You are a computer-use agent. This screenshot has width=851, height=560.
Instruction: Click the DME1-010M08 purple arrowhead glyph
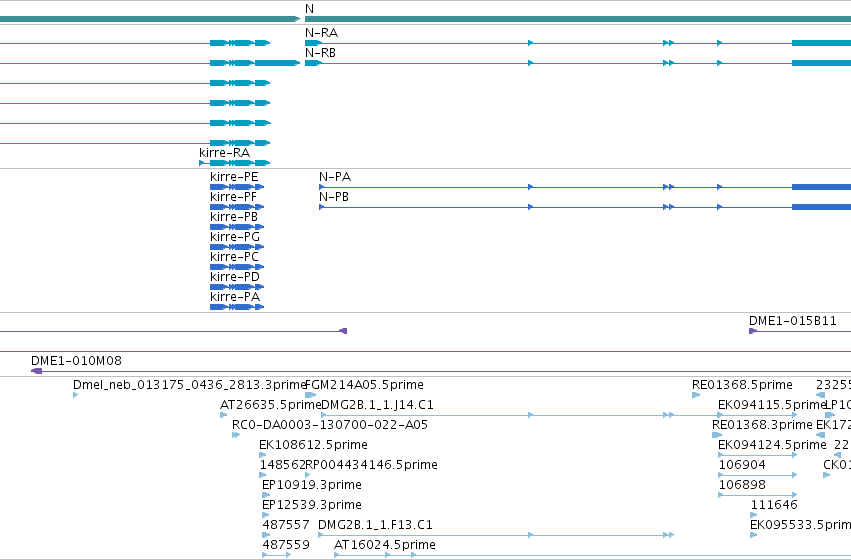click(x=37, y=371)
